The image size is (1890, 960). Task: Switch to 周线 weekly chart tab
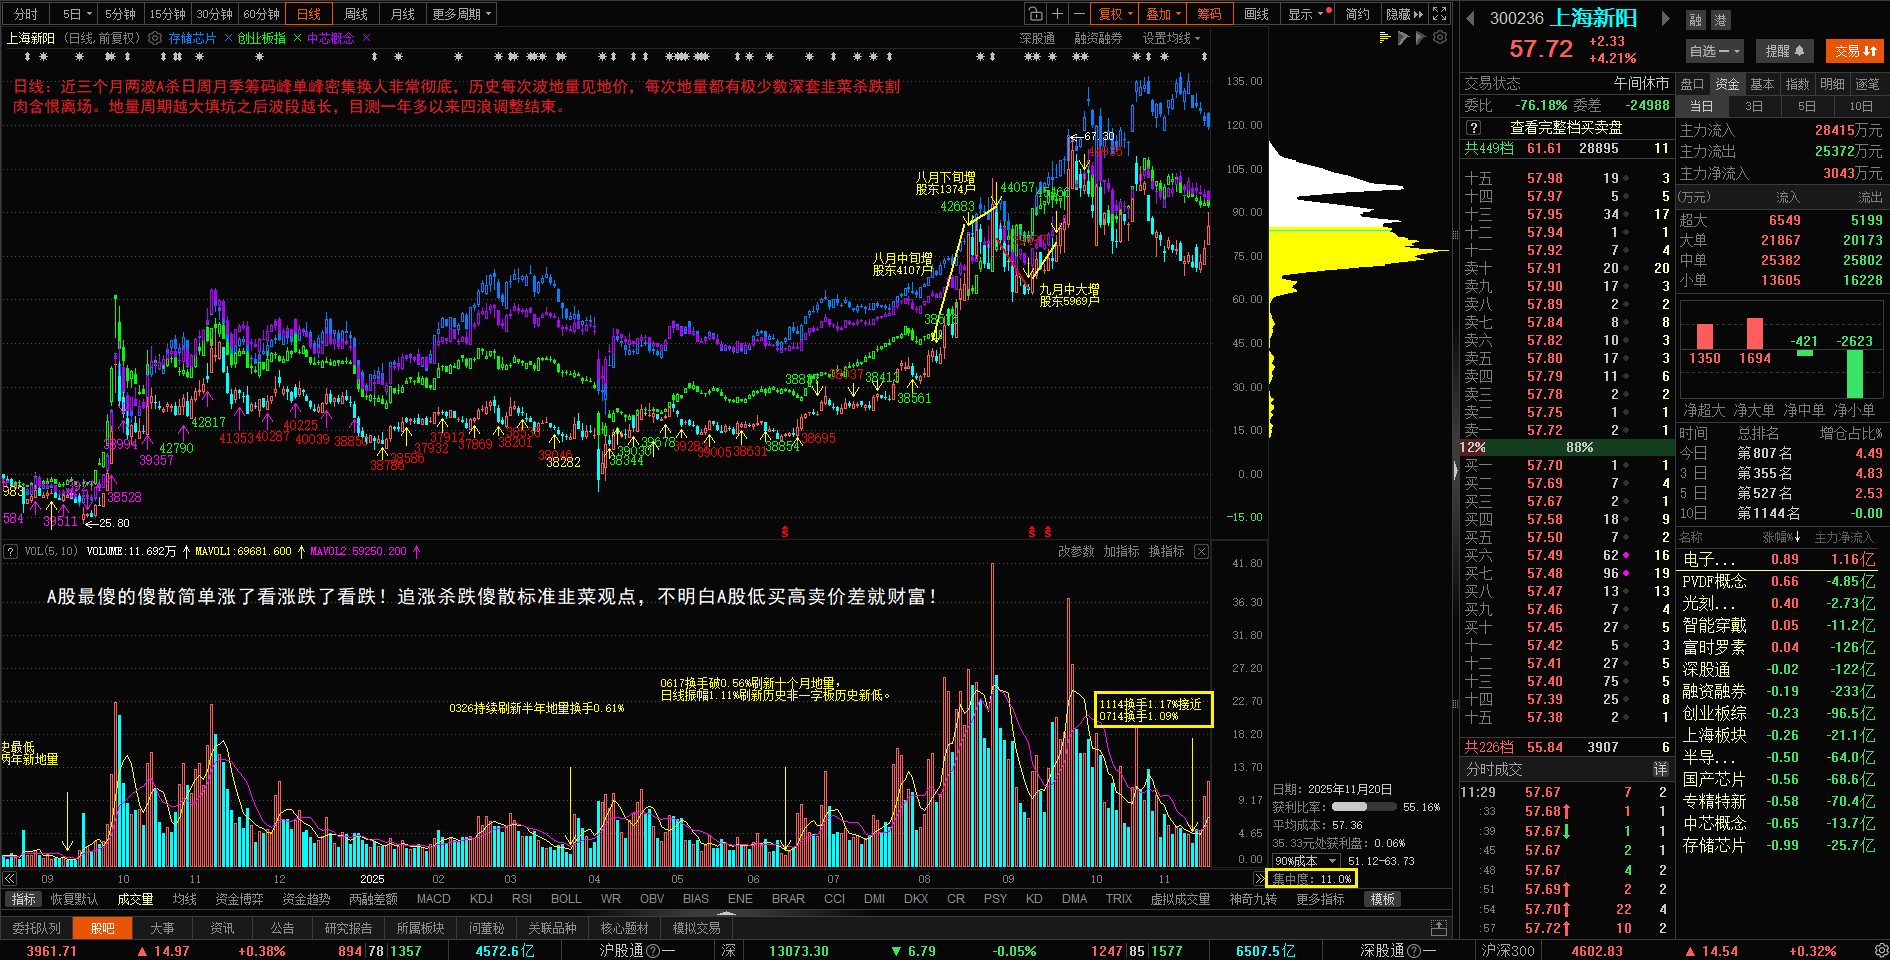pyautogui.click(x=356, y=14)
